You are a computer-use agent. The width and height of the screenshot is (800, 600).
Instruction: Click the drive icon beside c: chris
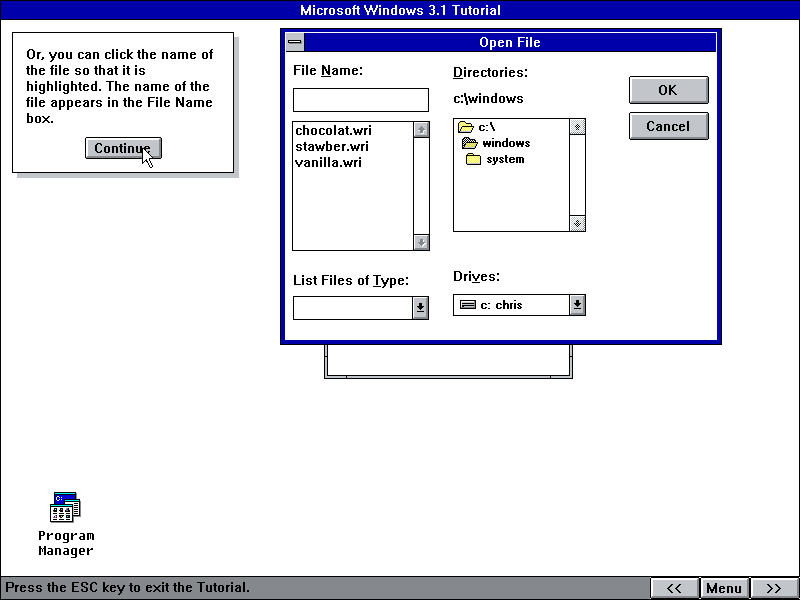point(468,305)
